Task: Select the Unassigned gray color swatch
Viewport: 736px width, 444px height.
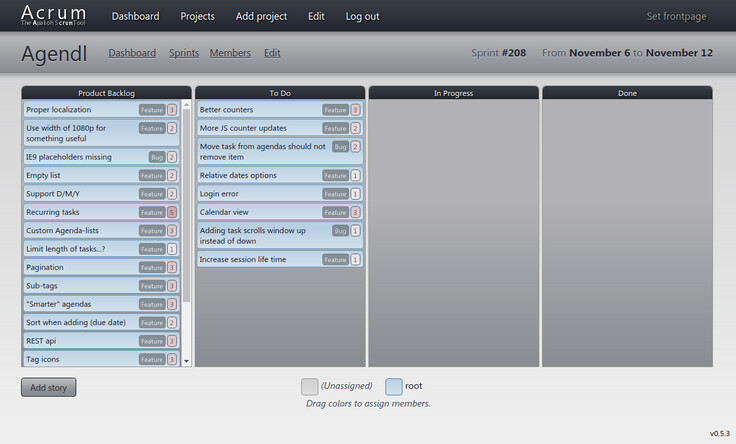Action: tap(310, 386)
